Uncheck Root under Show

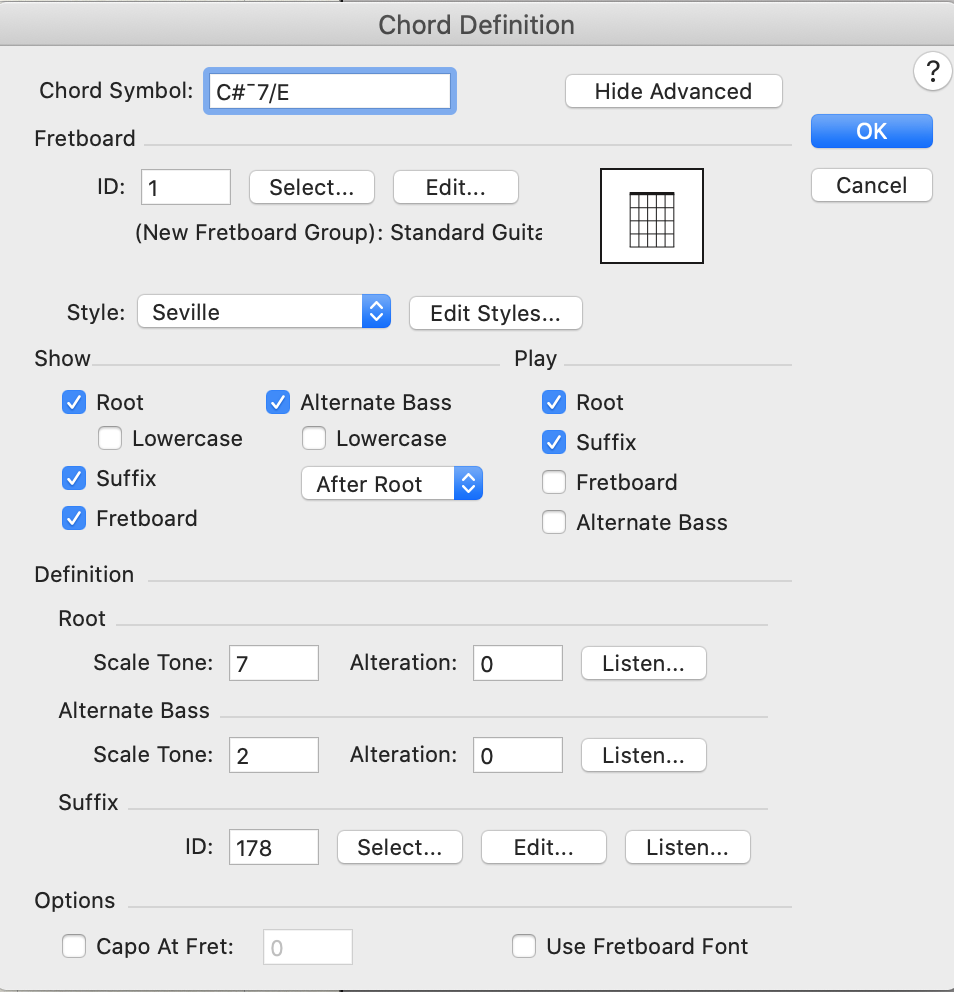(73, 402)
